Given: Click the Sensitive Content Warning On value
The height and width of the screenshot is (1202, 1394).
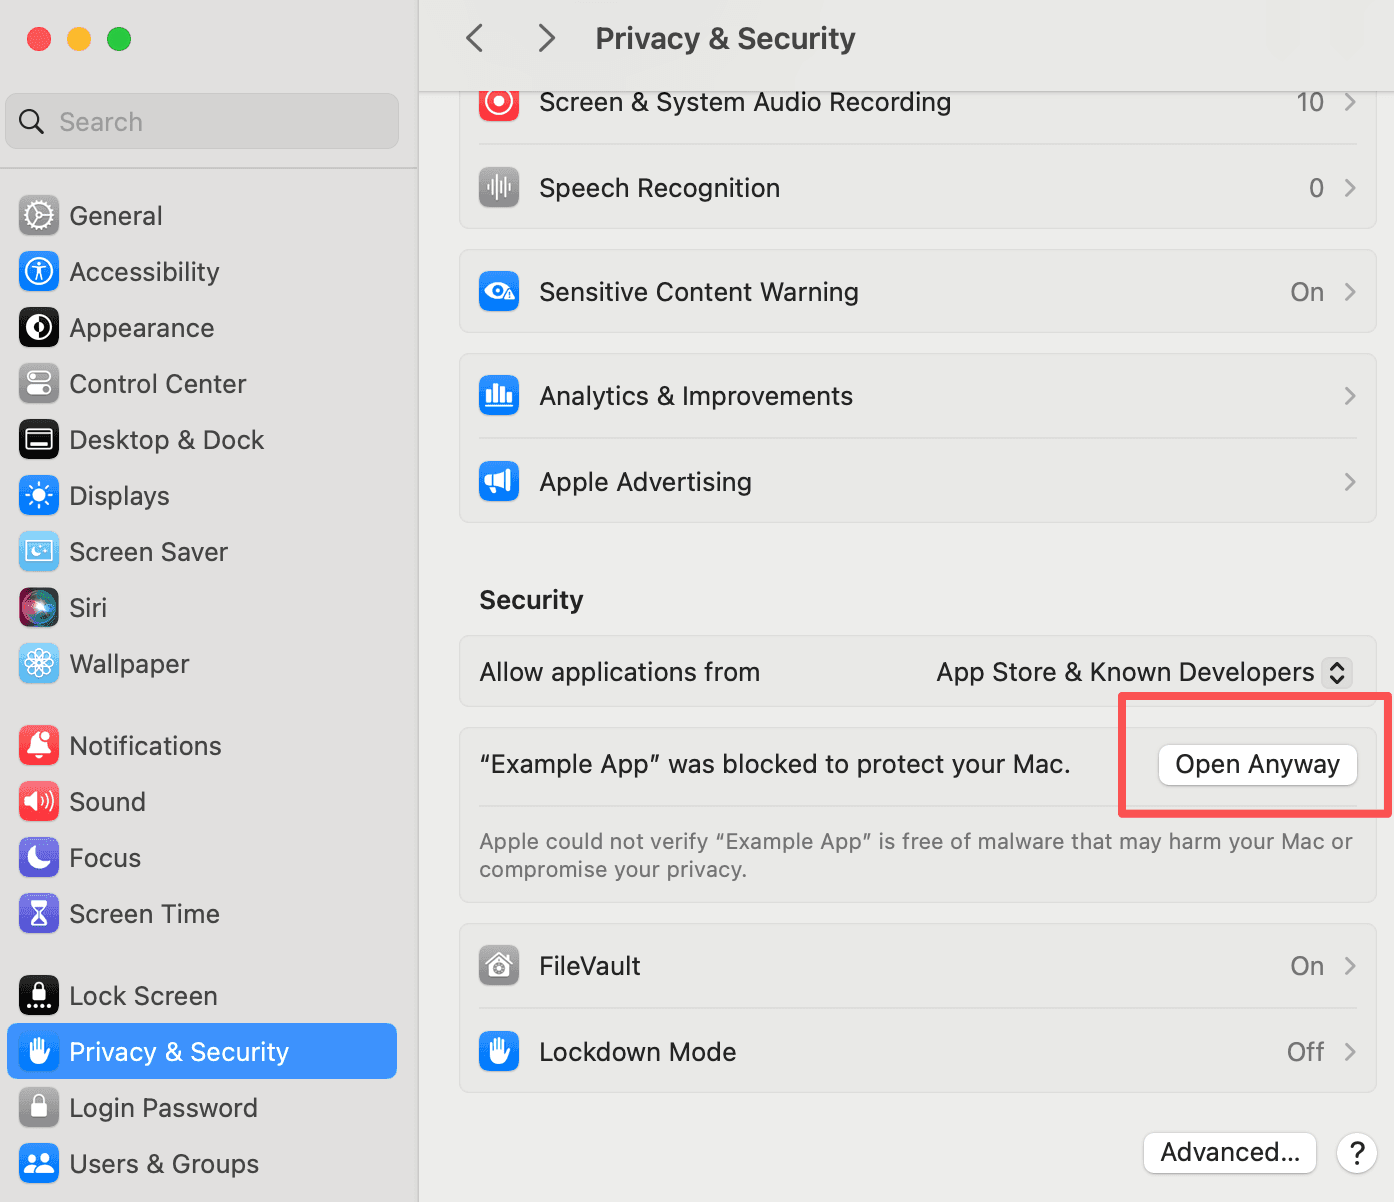Looking at the screenshot, I should pyautogui.click(x=1307, y=292).
